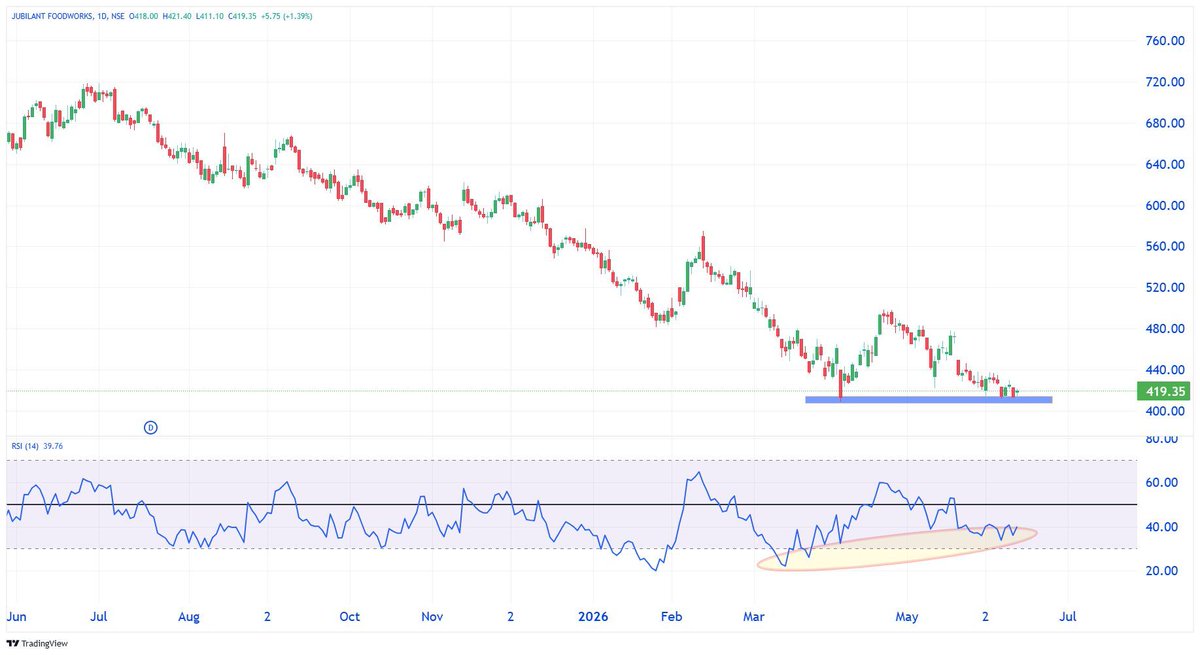Viewport: 1200px width, 655px height.
Task: Click the 60.00 RSI axis label
Action: [1162, 482]
